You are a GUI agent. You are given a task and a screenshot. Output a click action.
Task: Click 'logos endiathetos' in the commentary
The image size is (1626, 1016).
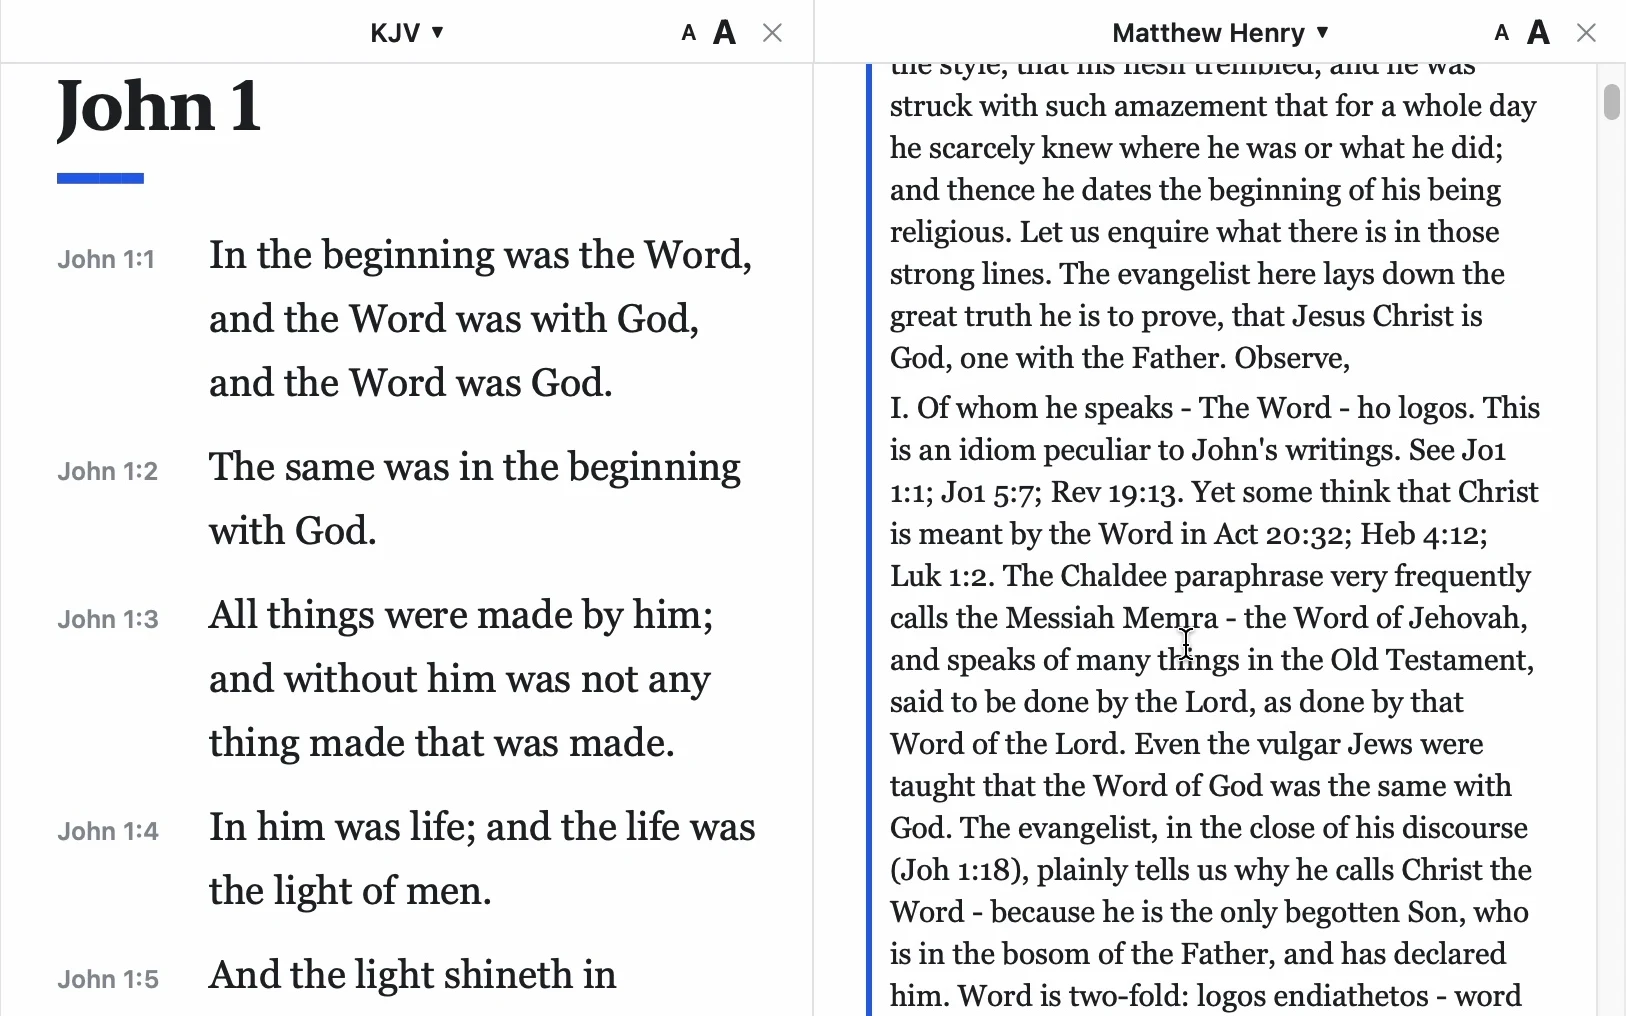click(1313, 996)
